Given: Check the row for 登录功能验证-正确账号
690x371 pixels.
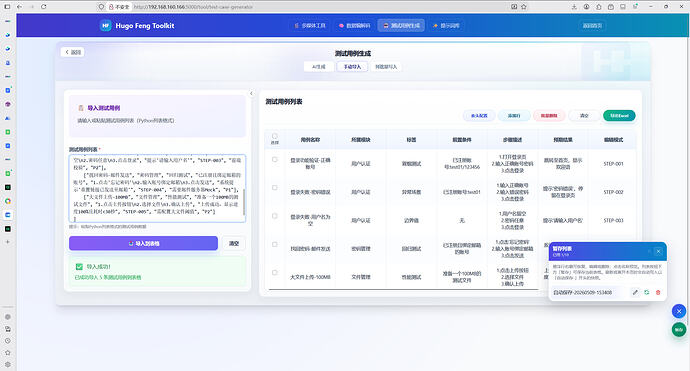Looking at the screenshot, I should (275, 159).
